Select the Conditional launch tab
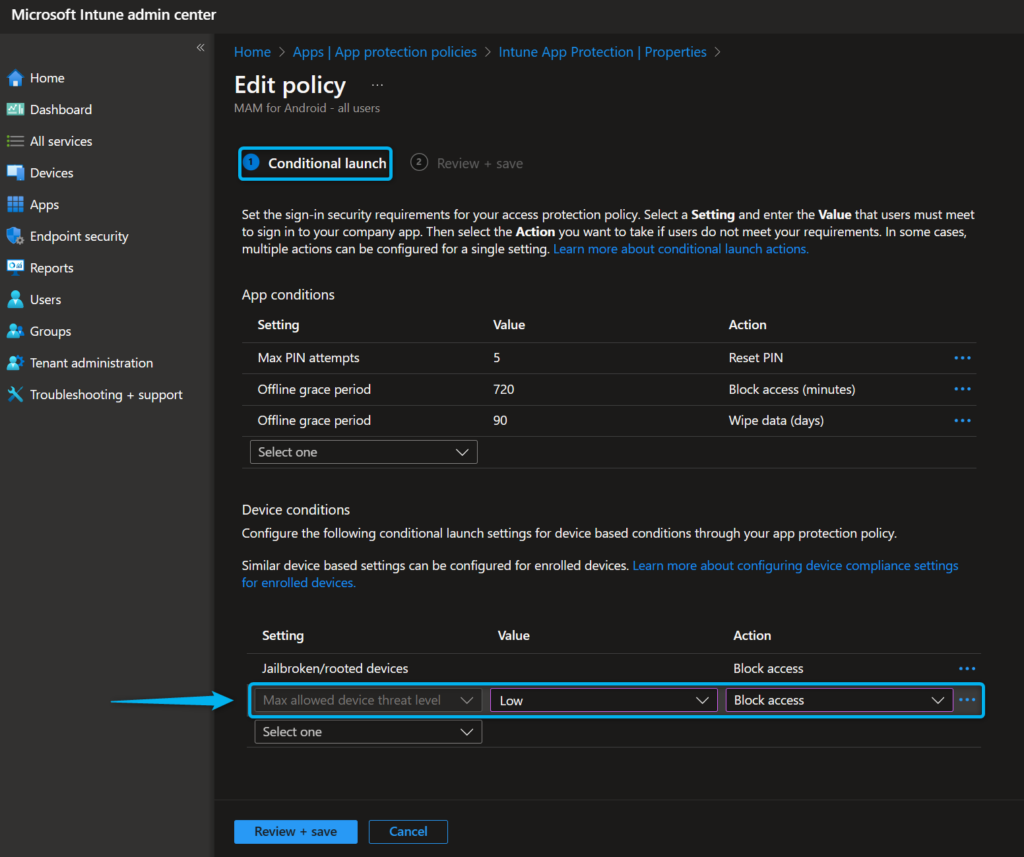Viewport: 1024px width, 857px height. [x=315, y=162]
